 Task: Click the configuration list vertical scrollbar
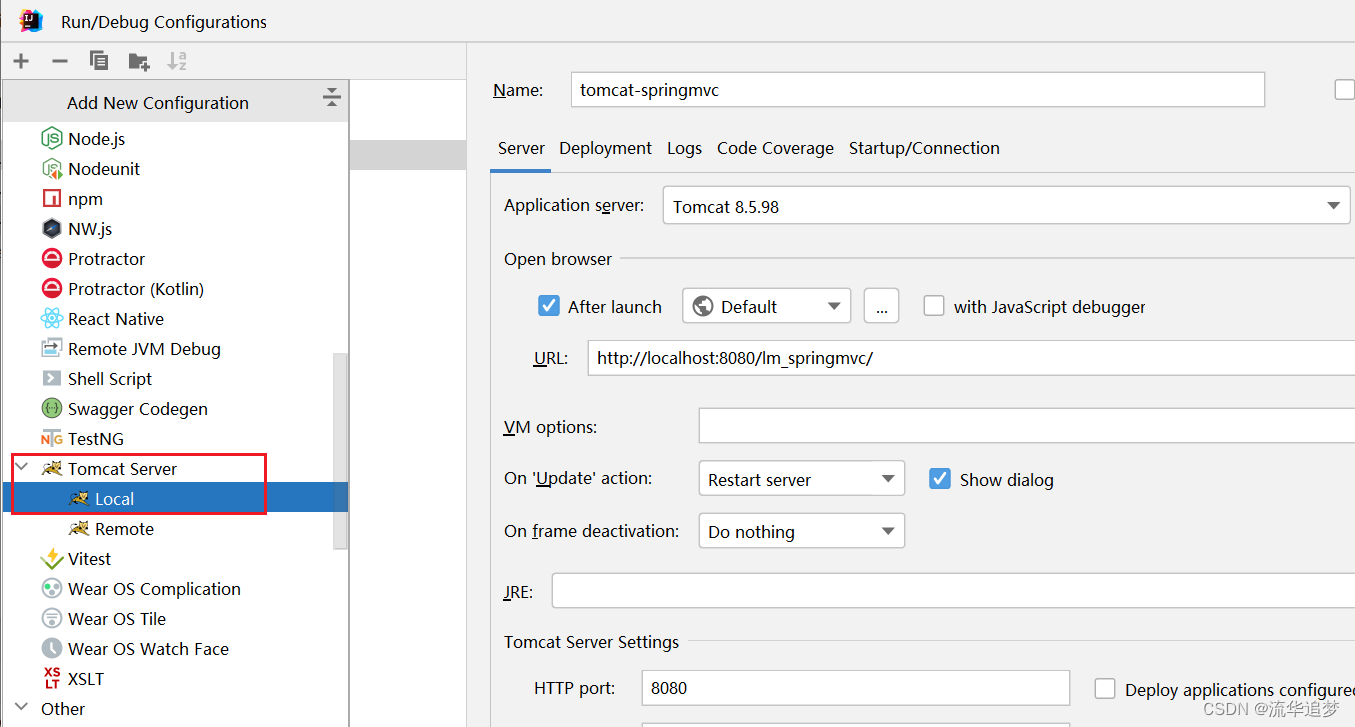click(x=340, y=450)
